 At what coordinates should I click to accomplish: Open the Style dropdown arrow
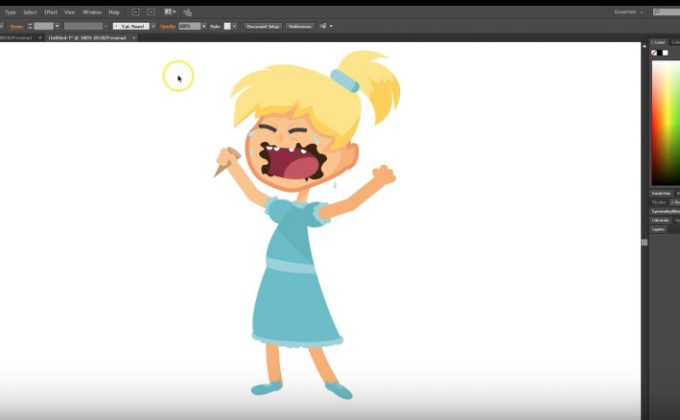click(x=234, y=26)
